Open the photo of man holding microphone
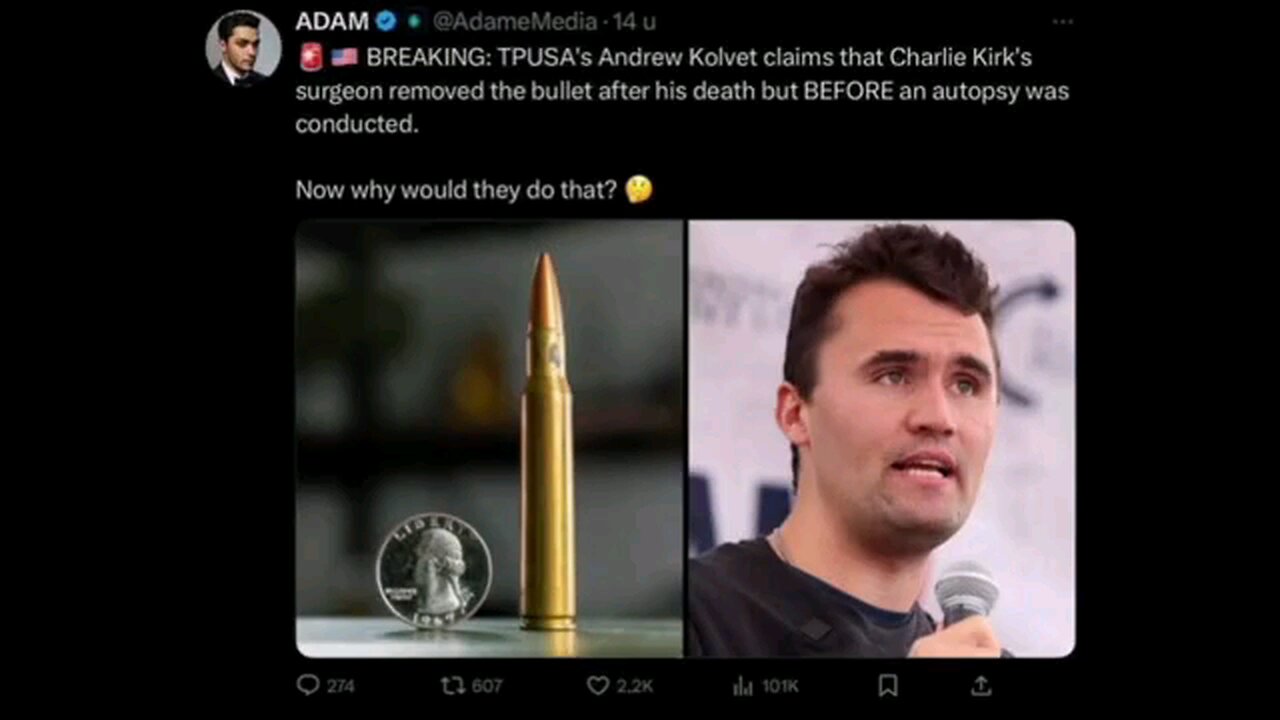The image size is (1280, 720). (x=881, y=438)
